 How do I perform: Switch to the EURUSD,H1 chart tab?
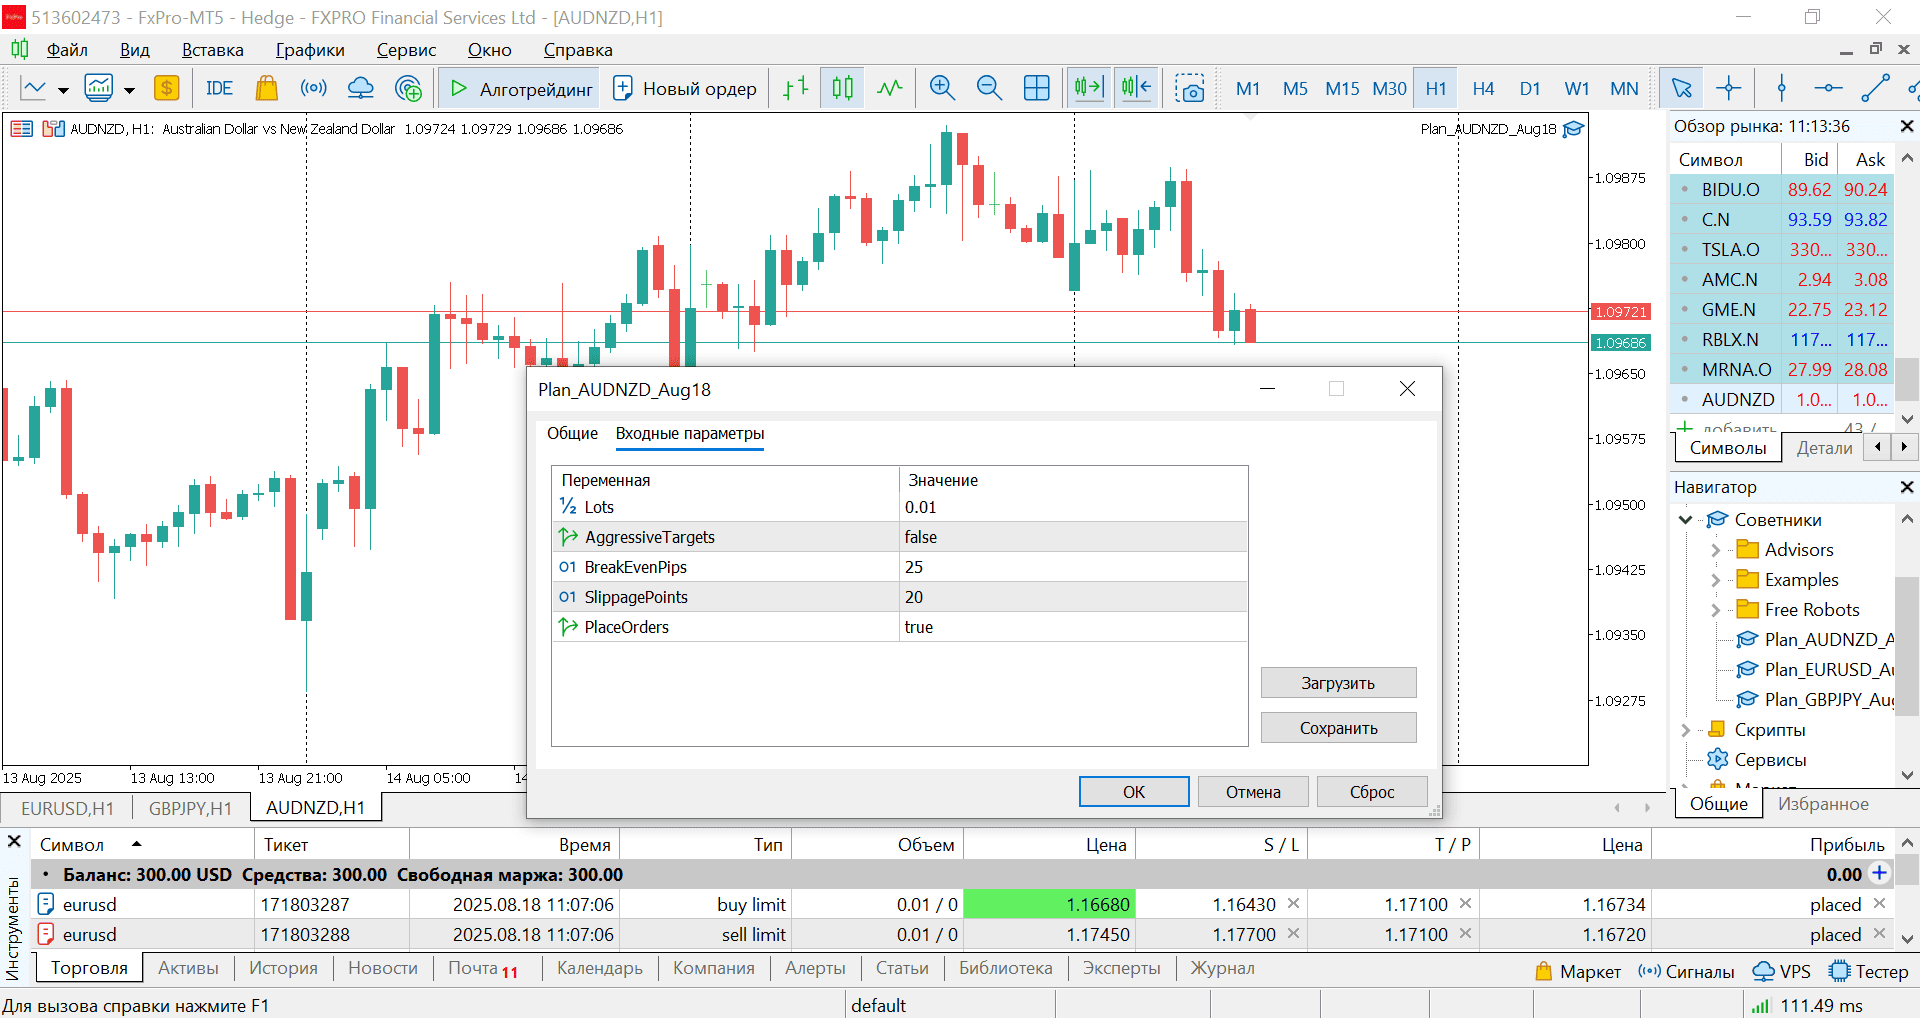click(x=67, y=808)
